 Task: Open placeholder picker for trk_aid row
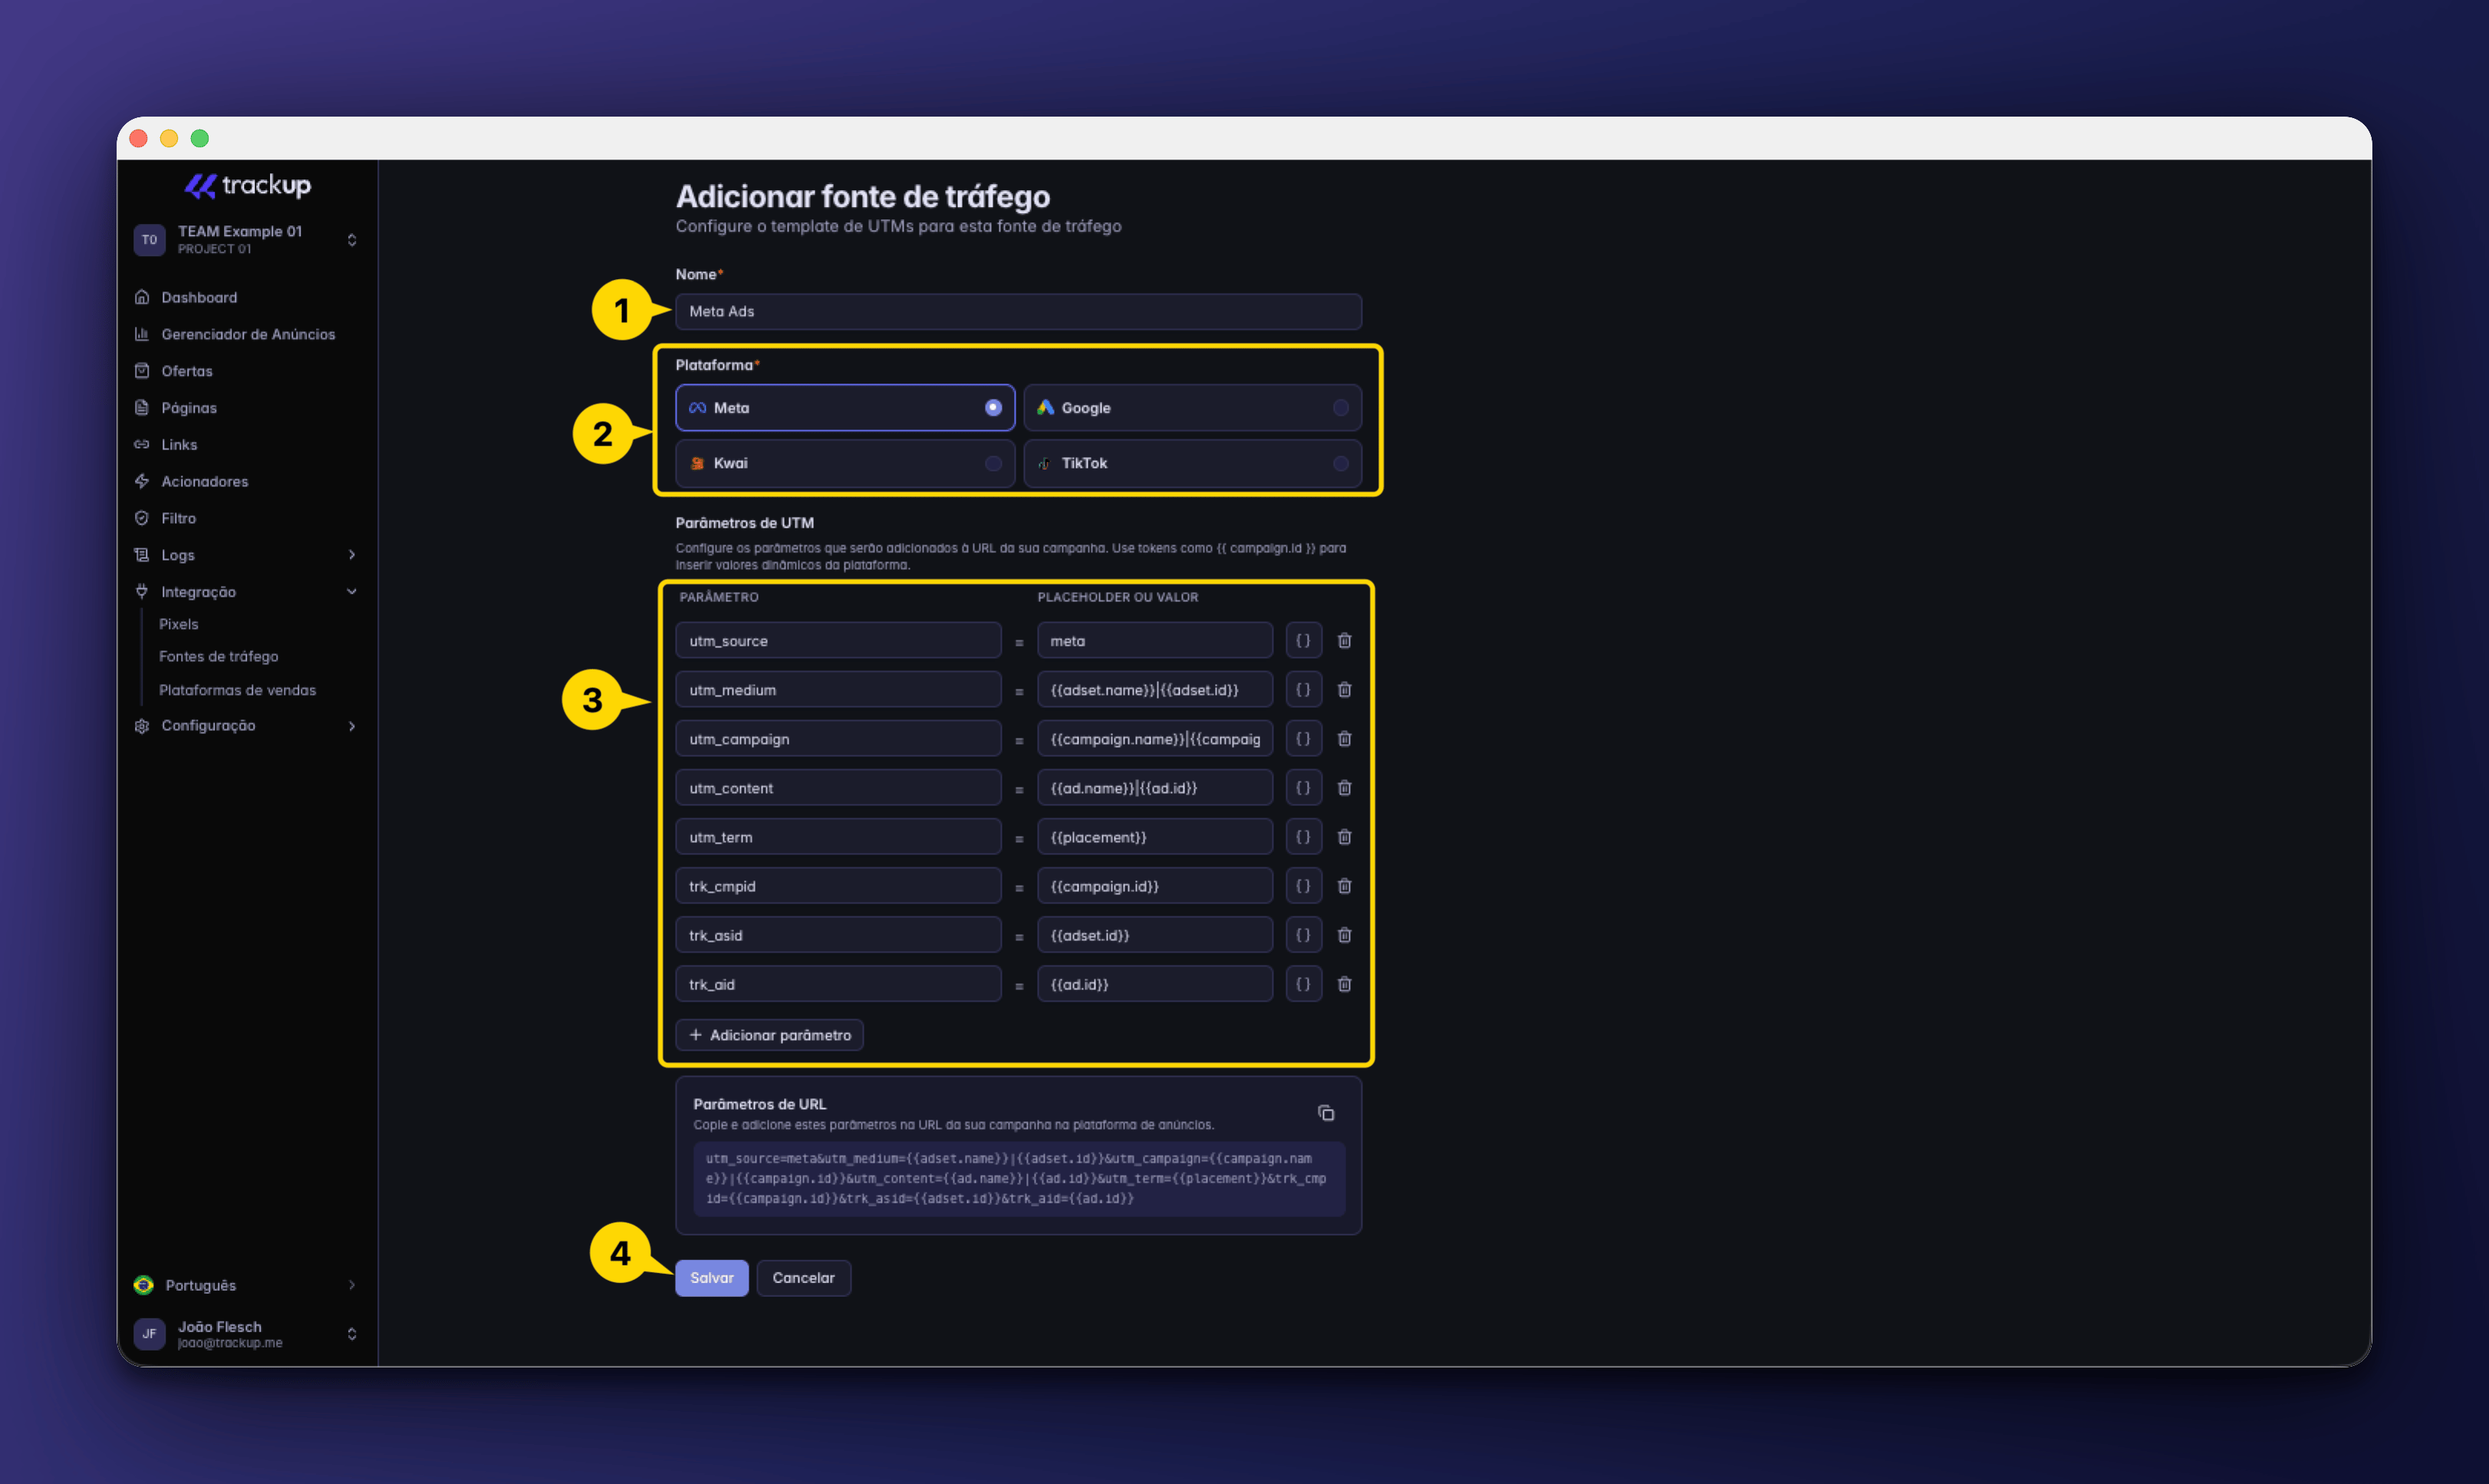(1303, 984)
